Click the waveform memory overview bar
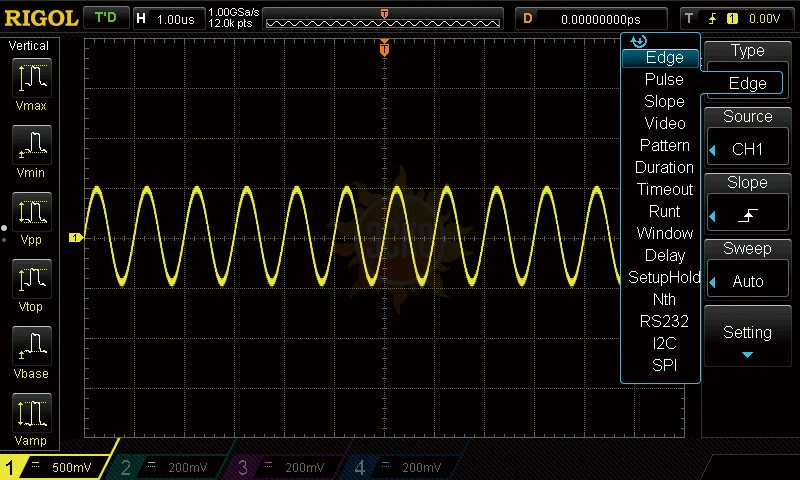The width and height of the screenshot is (800, 480). 383,19
